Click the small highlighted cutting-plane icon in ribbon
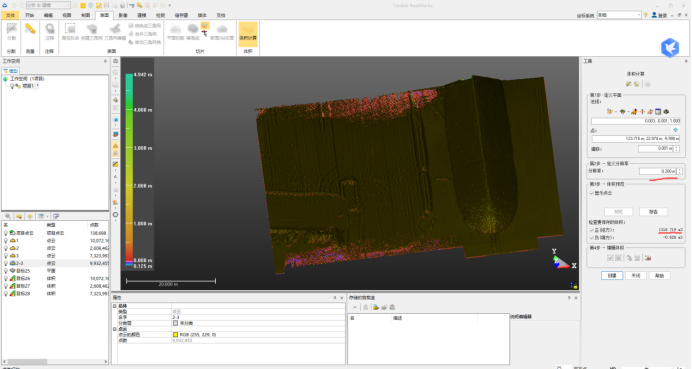This screenshot has height=369, width=692. pos(205,26)
